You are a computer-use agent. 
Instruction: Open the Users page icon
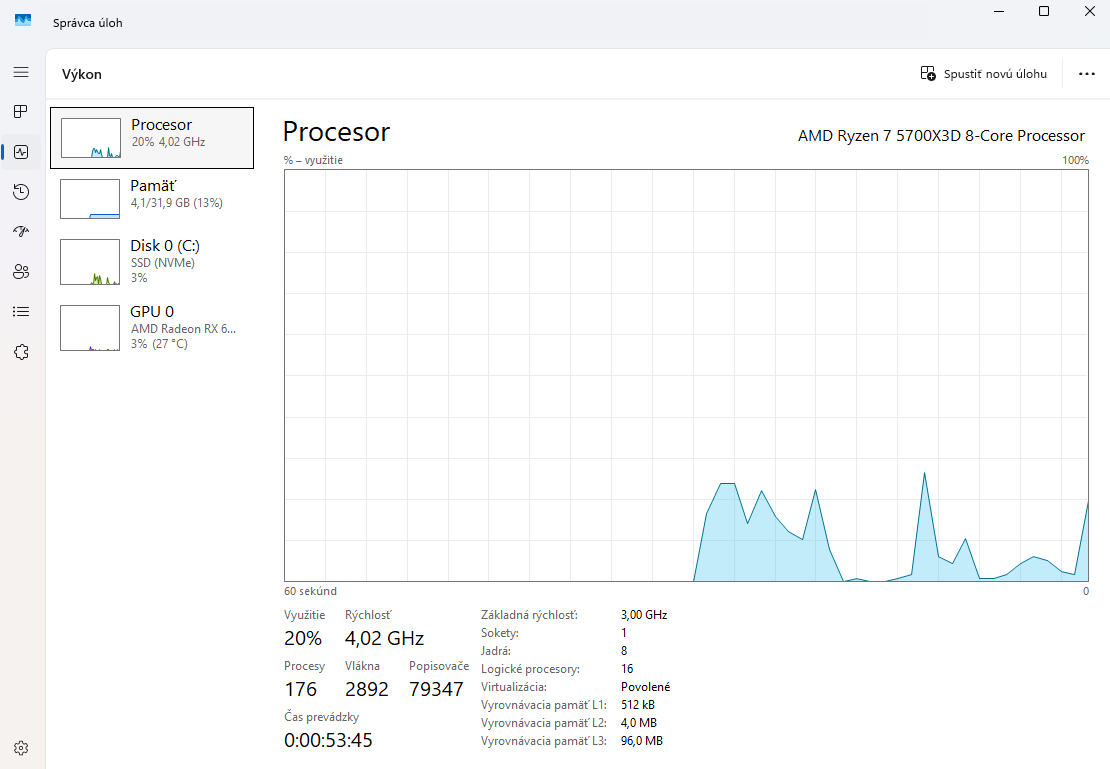[x=21, y=272]
